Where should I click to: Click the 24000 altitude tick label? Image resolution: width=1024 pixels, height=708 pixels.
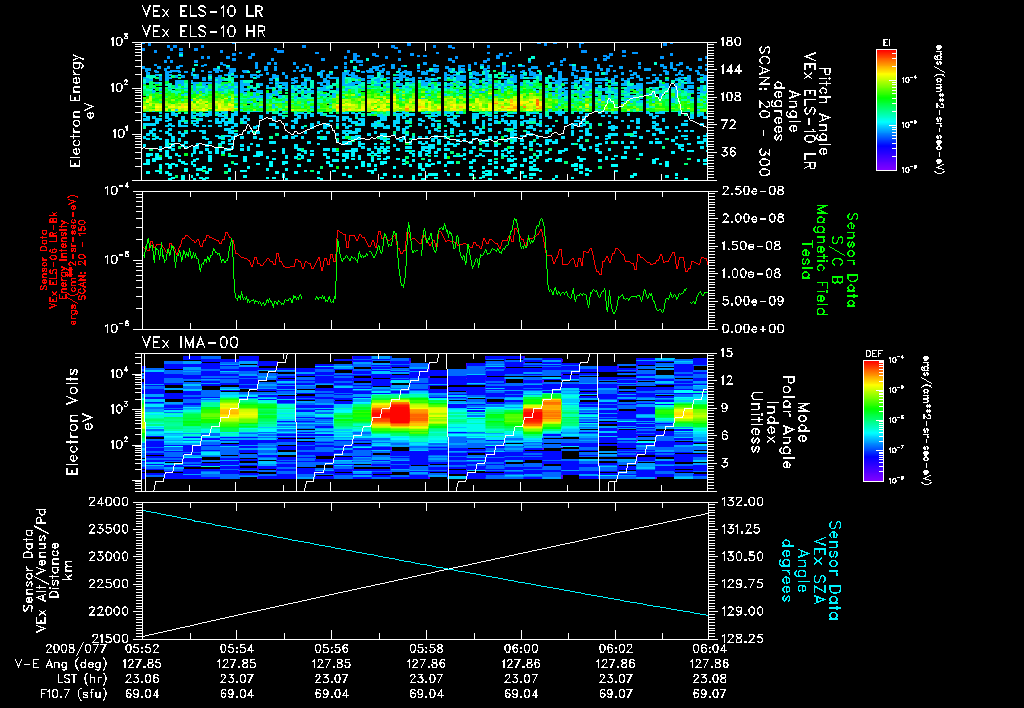pyautogui.click(x=107, y=502)
